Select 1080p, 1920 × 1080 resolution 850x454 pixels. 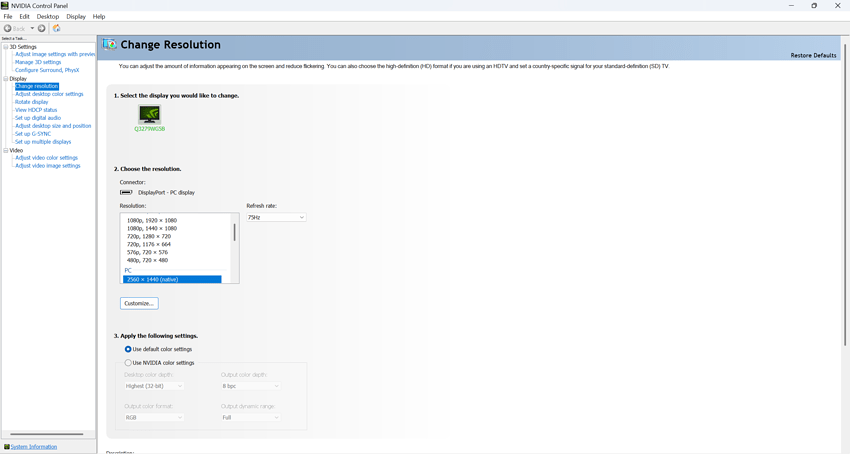pyautogui.click(x=152, y=221)
